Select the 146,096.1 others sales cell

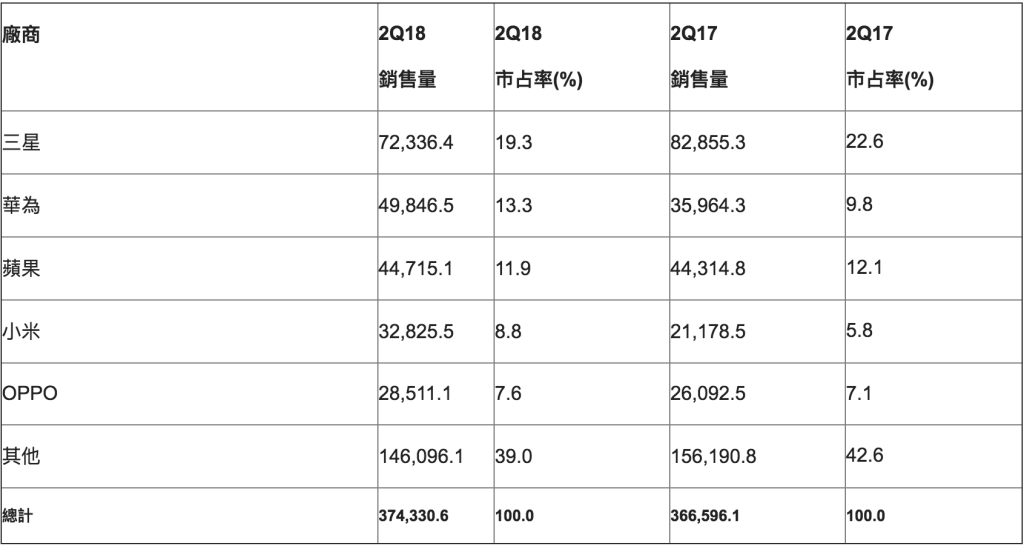(420, 455)
